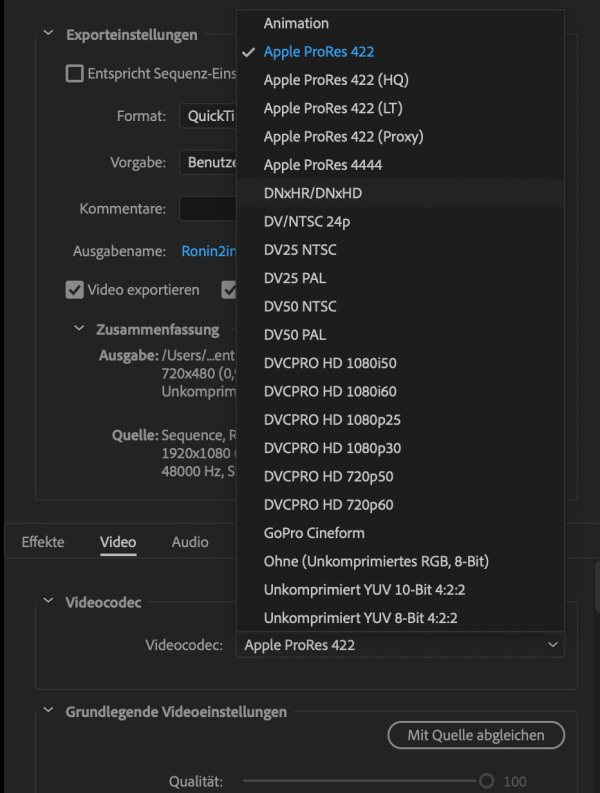Choose DVCPRO HD 1080i60

click(x=400, y=391)
